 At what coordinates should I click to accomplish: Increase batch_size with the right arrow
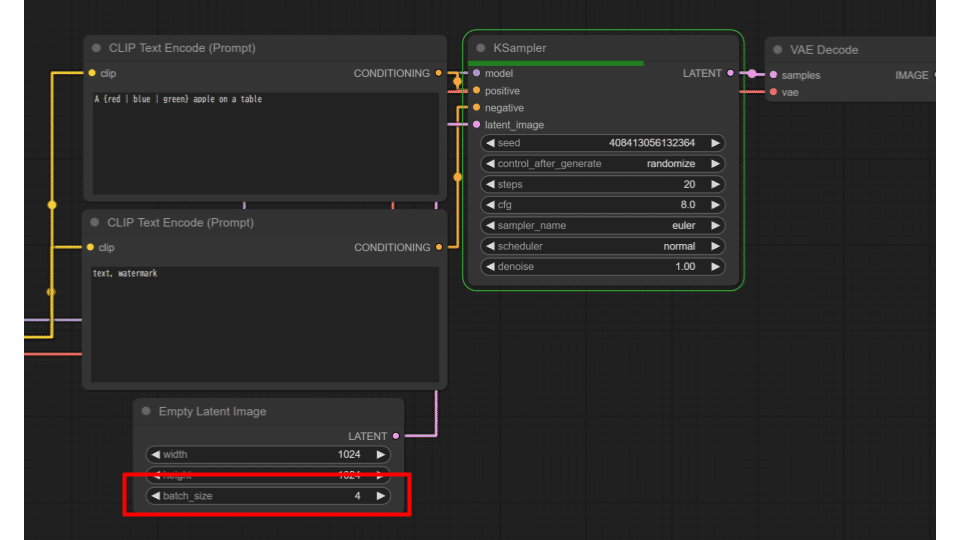(380, 495)
